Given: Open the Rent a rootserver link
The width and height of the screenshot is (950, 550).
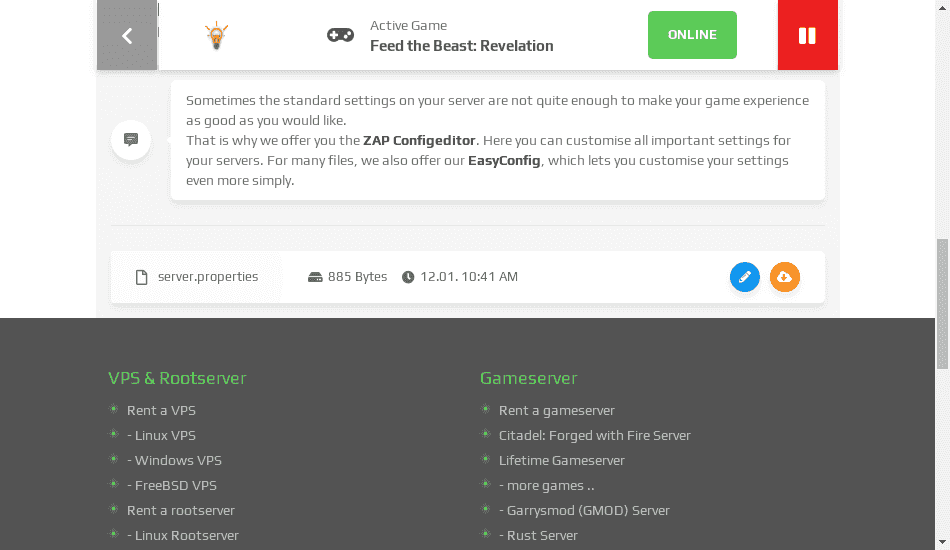Looking at the screenshot, I should (181, 510).
